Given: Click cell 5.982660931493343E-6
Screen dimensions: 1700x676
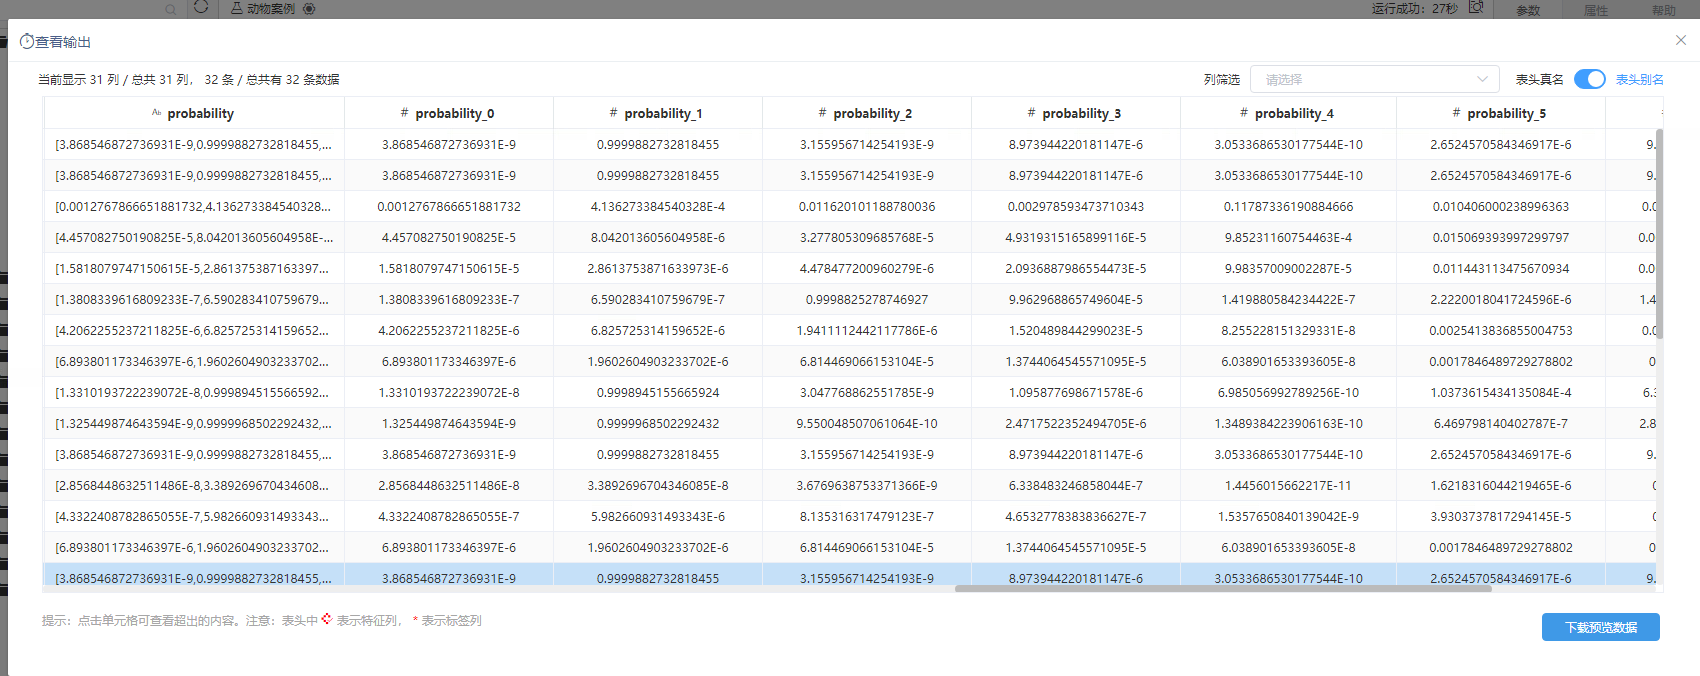Looking at the screenshot, I should 657,516.
